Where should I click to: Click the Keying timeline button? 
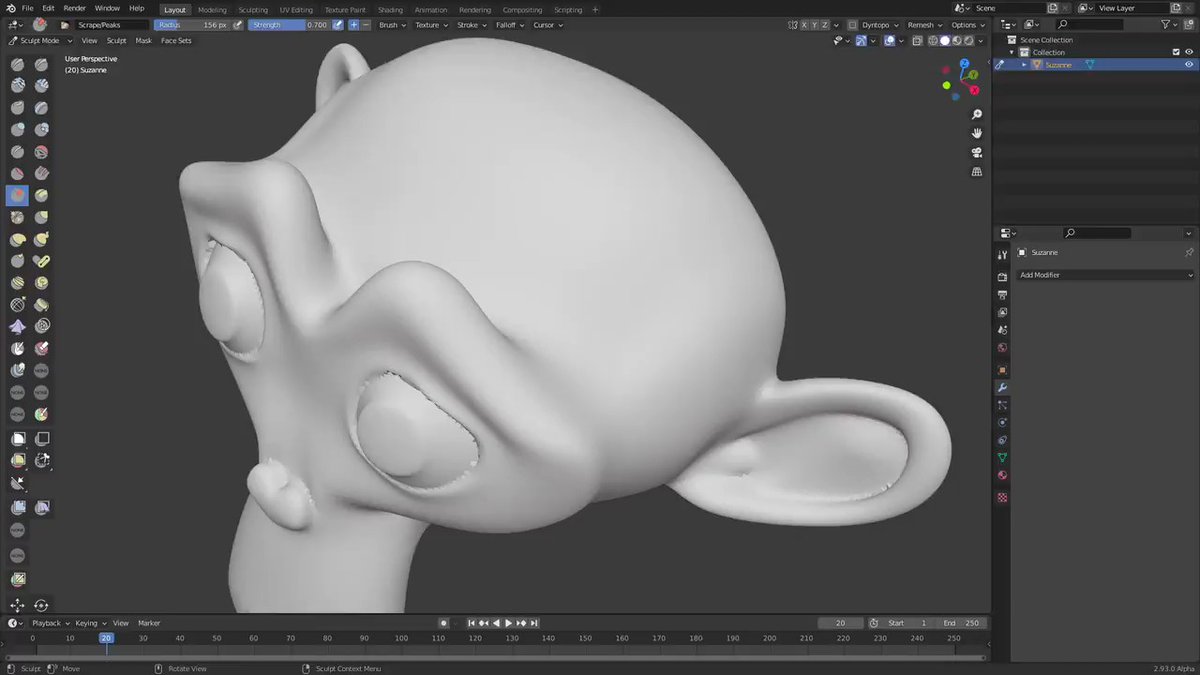(89, 623)
